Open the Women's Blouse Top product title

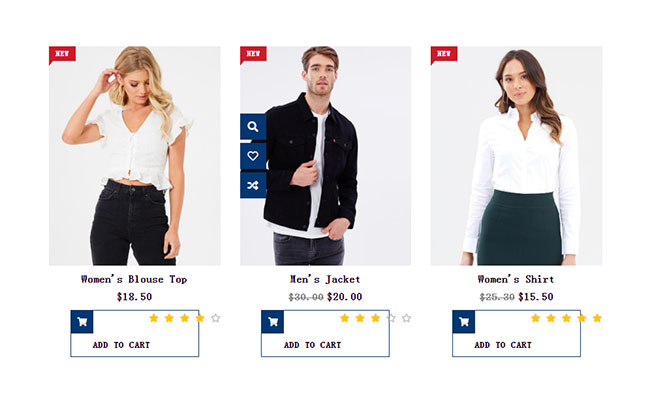coord(134,279)
